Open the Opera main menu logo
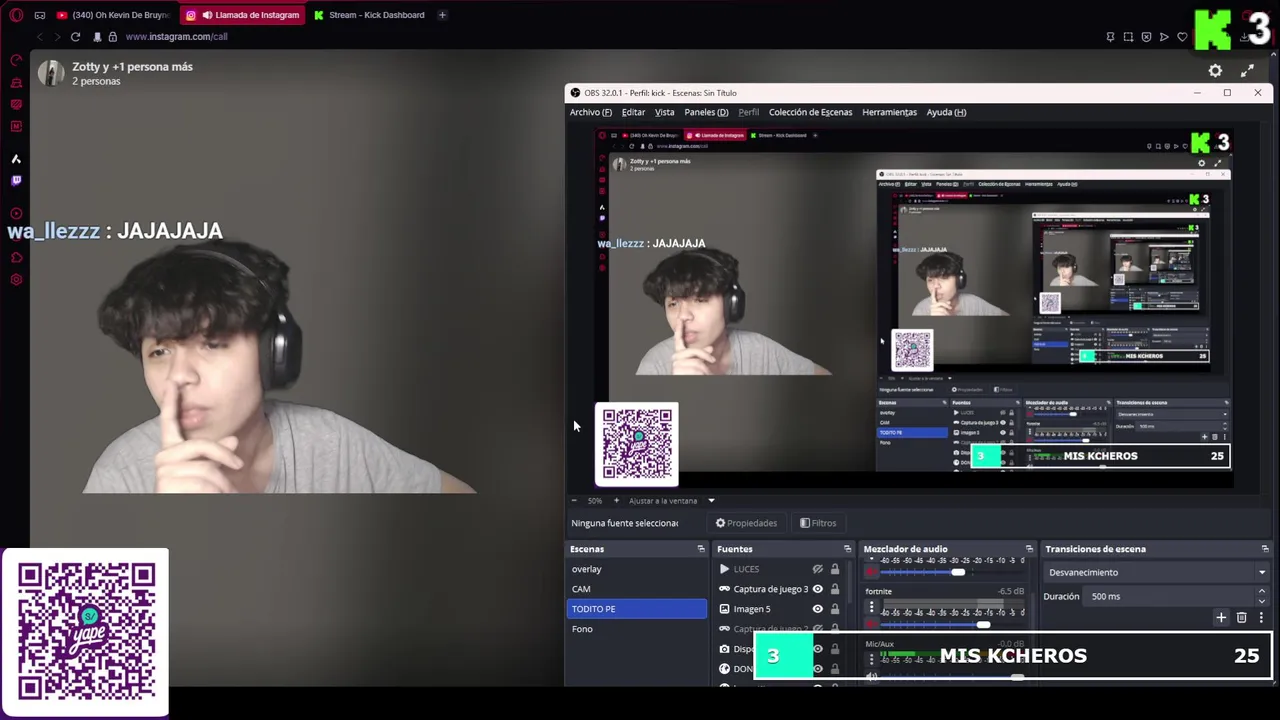The image size is (1280, 720). (16, 15)
